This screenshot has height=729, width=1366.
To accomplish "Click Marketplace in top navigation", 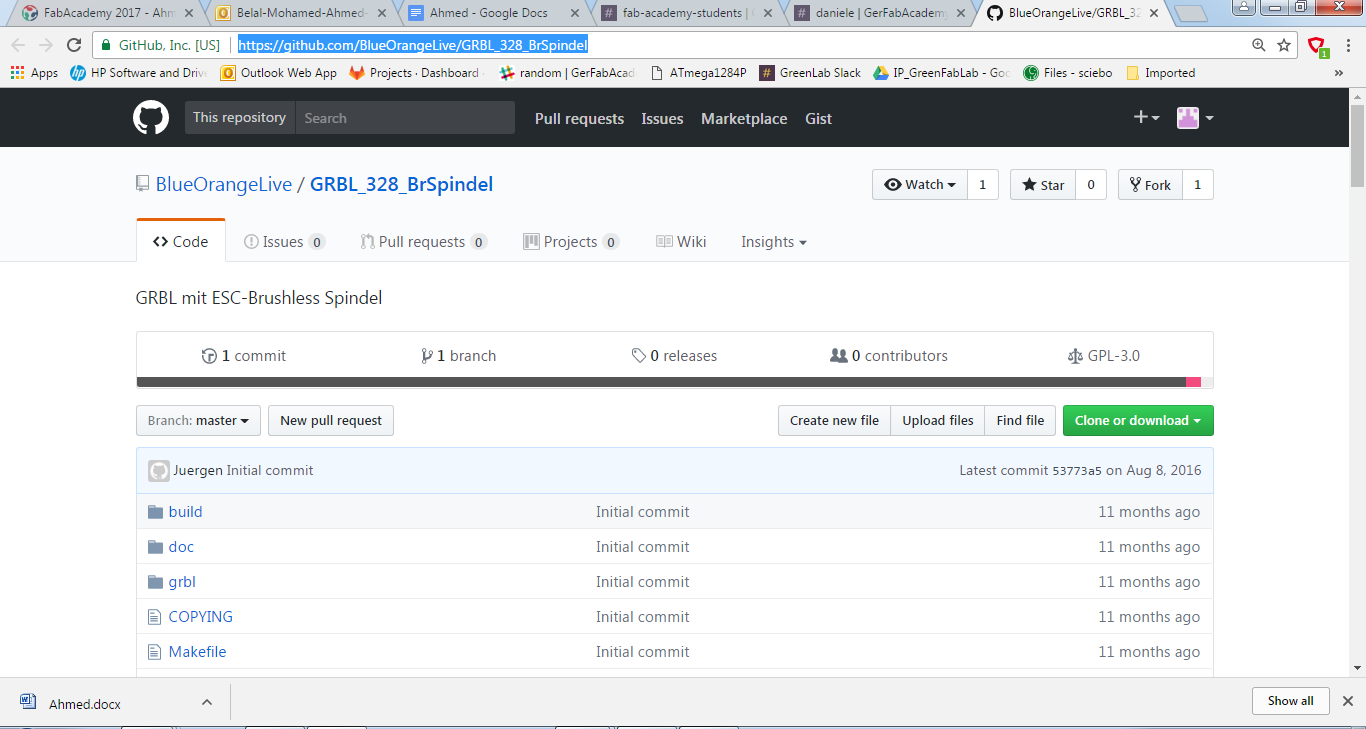I will (744, 118).
